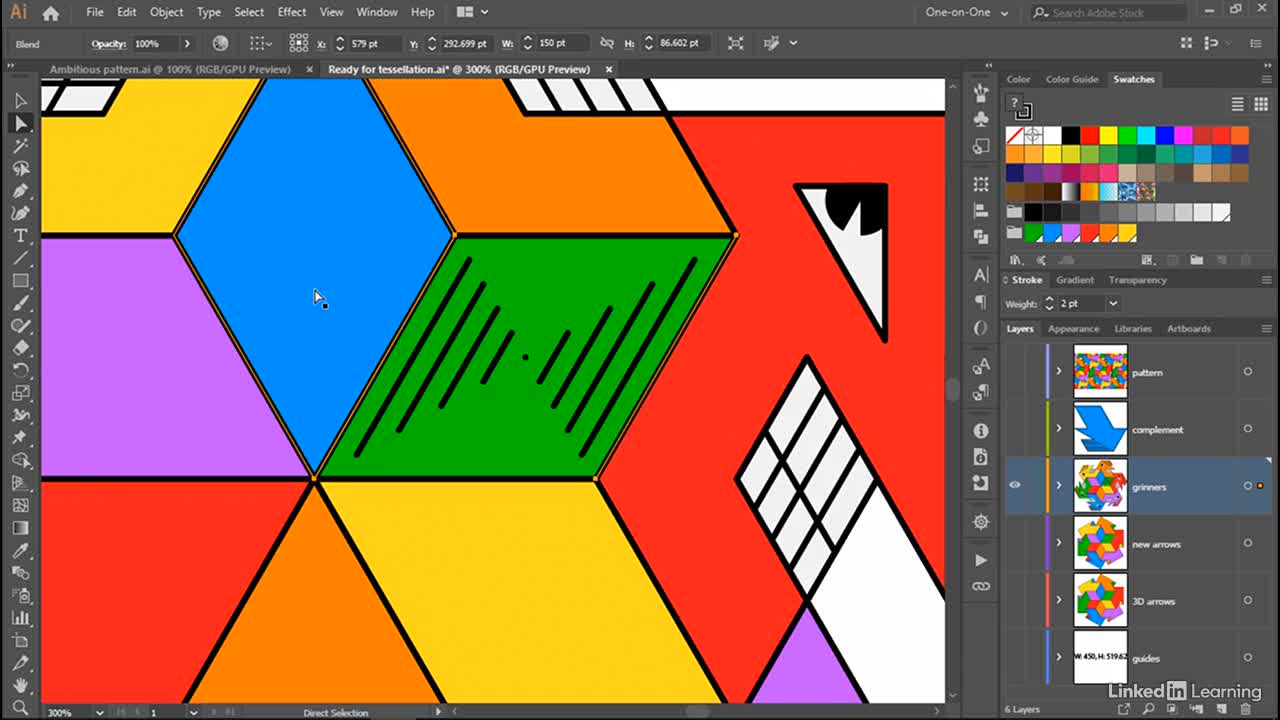Screen dimensions: 1280x720
Task: Show the complement layer visibility box
Action: (x=1015, y=429)
